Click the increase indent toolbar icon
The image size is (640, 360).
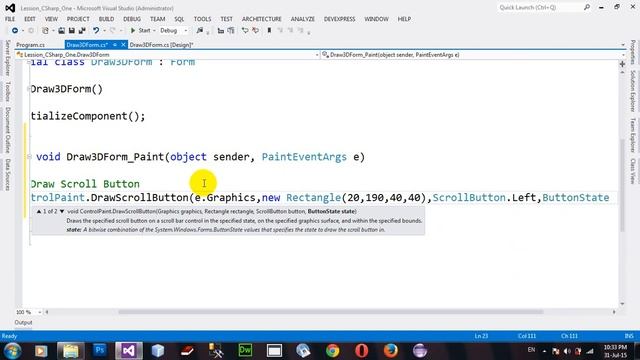(x=231, y=31)
